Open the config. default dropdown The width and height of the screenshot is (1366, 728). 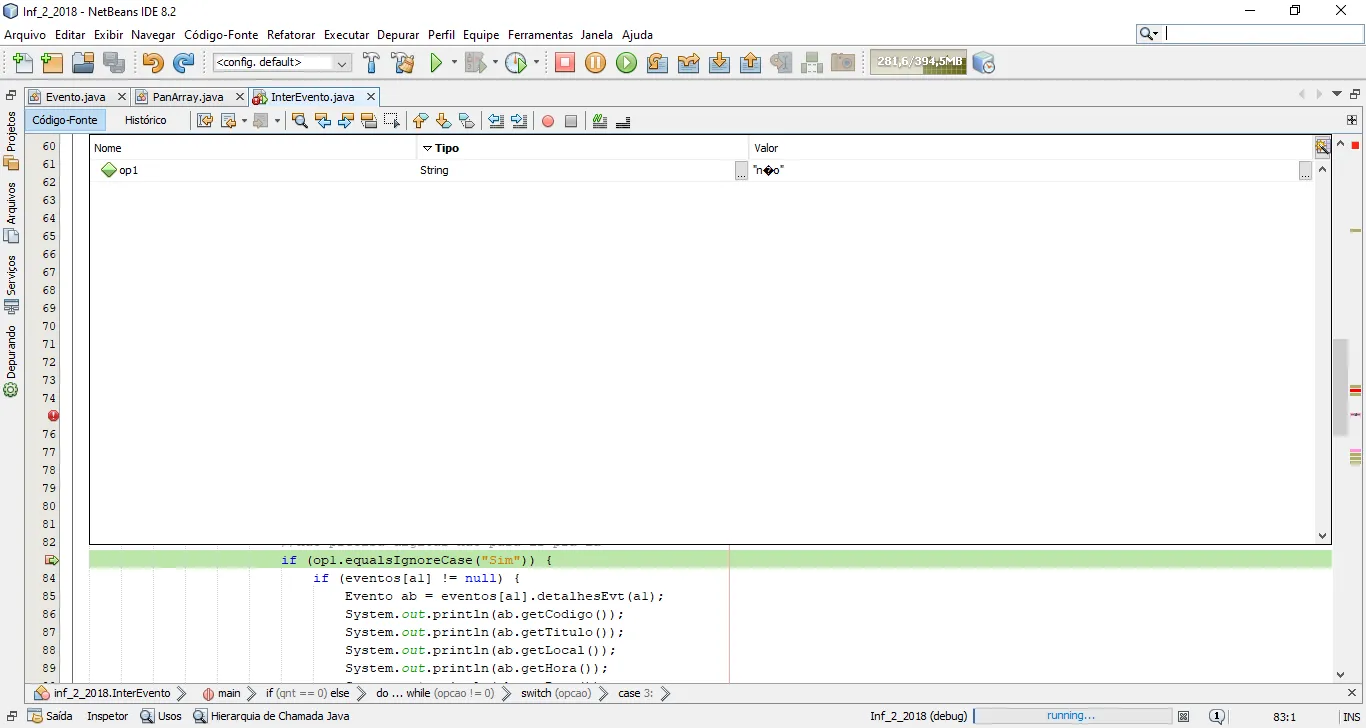282,63
